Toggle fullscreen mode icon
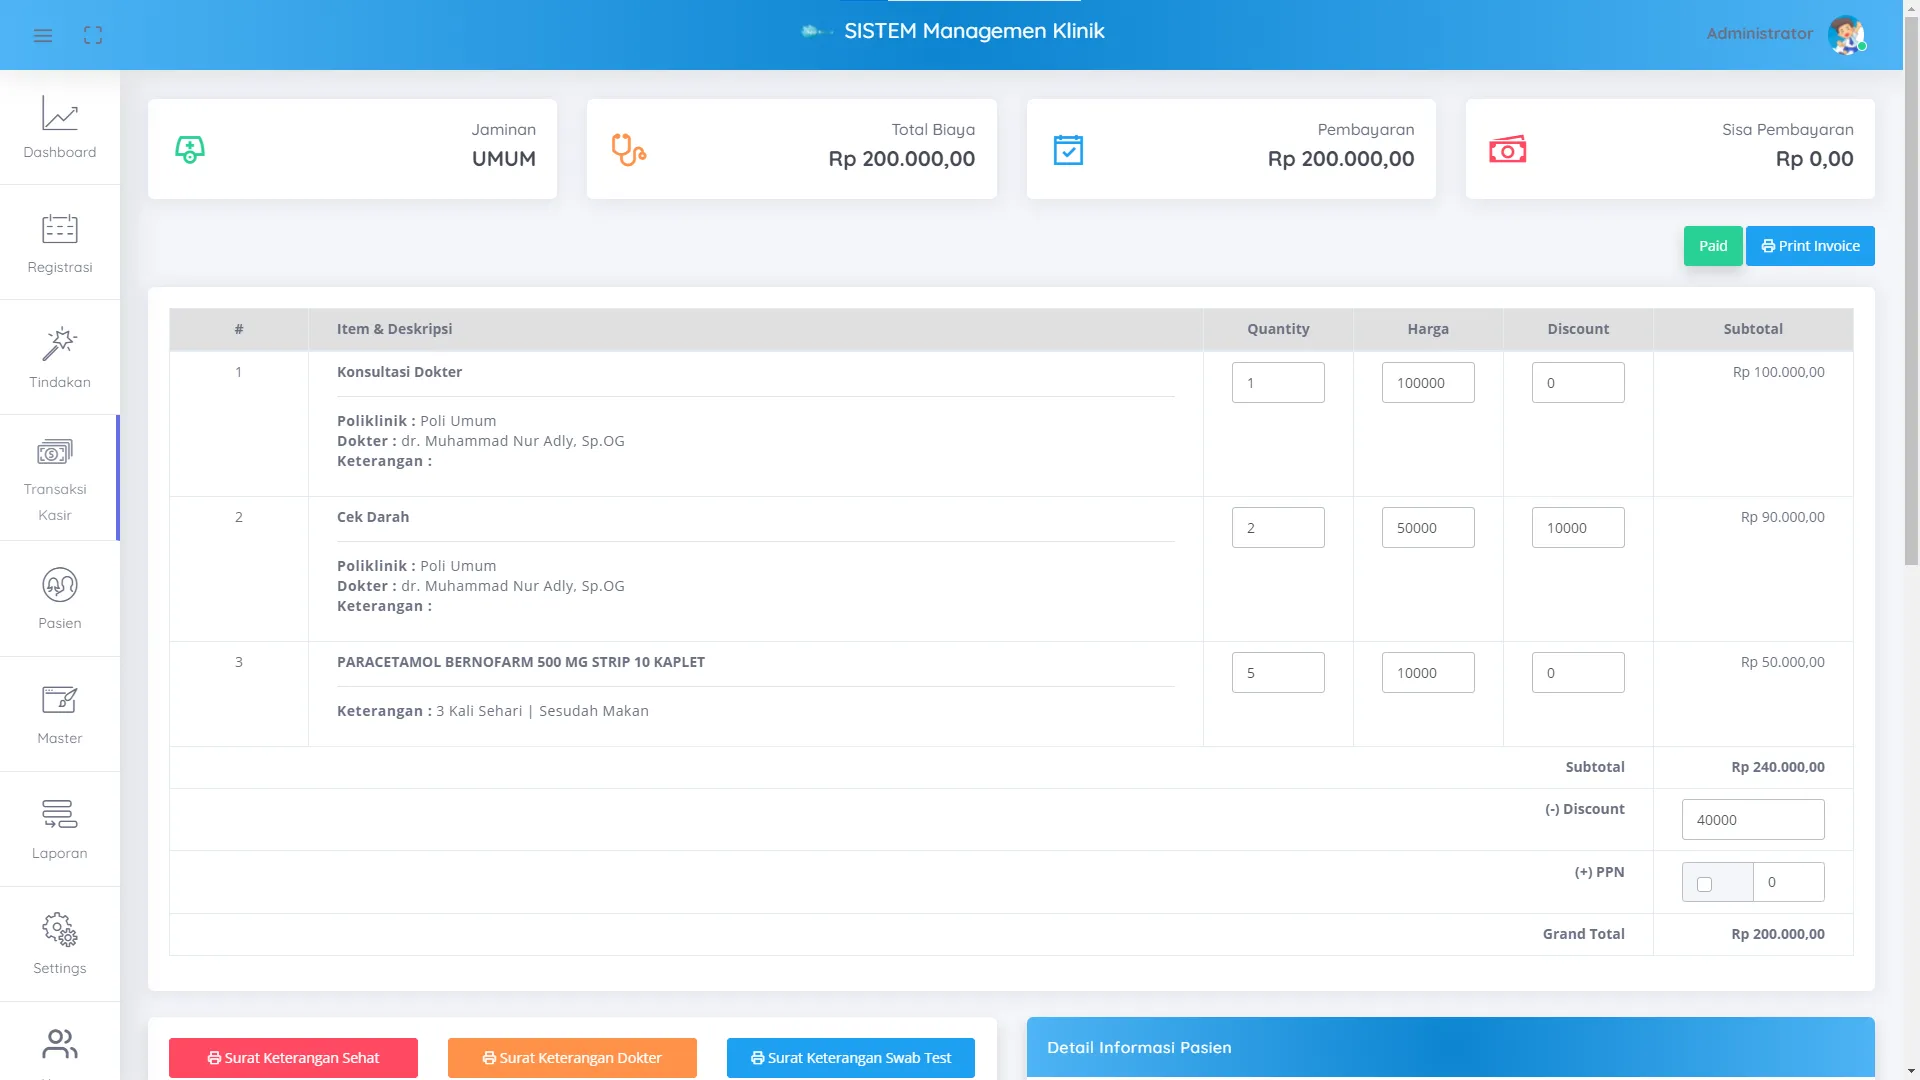The height and width of the screenshot is (1080, 1920). coord(93,36)
